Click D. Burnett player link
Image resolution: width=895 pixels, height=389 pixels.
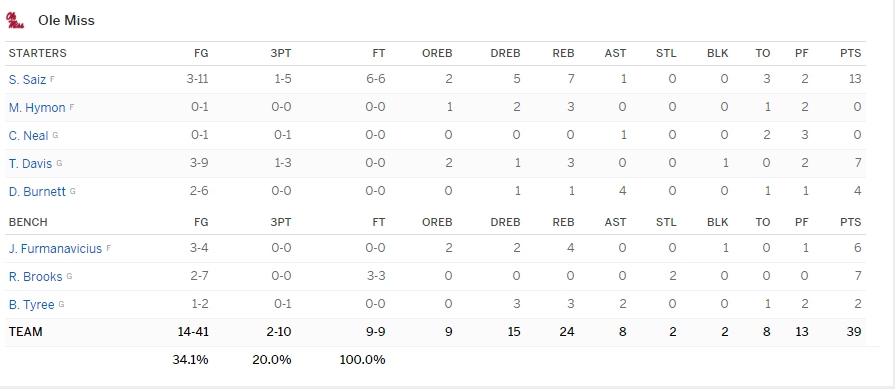[x=37, y=192]
